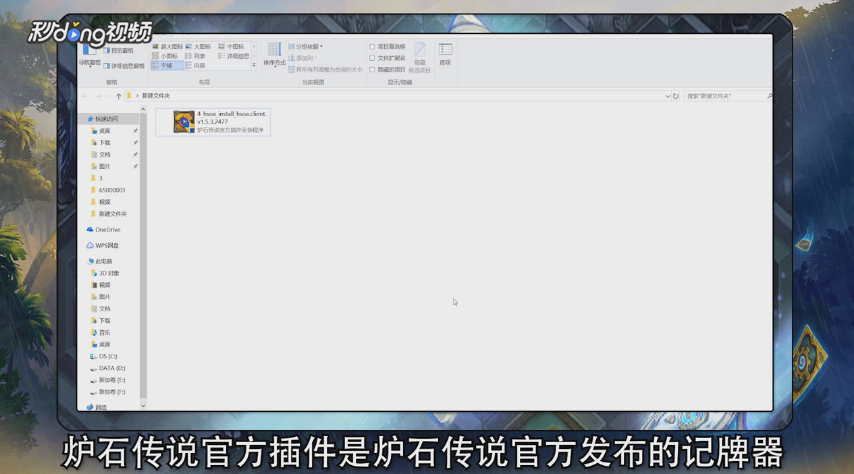Toggle the details pane (详细信息窗格)
This screenshot has height=474, width=854.
click(124, 66)
